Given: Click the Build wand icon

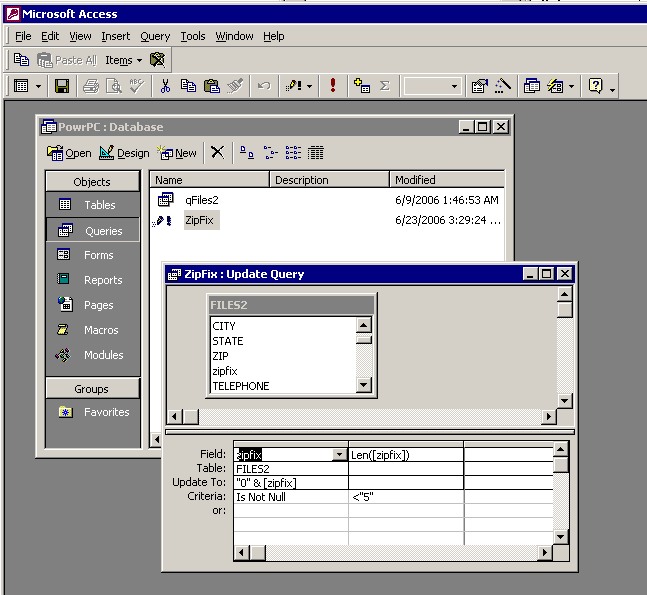Looking at the screenshot, I should click(503, 86).
